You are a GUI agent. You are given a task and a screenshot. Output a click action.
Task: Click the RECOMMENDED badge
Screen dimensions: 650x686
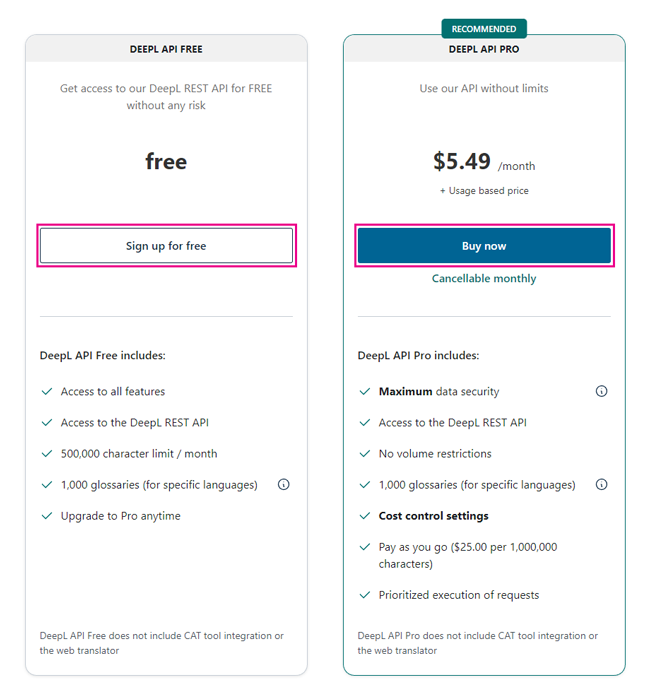pyautogui.click(x=484, y=29)
